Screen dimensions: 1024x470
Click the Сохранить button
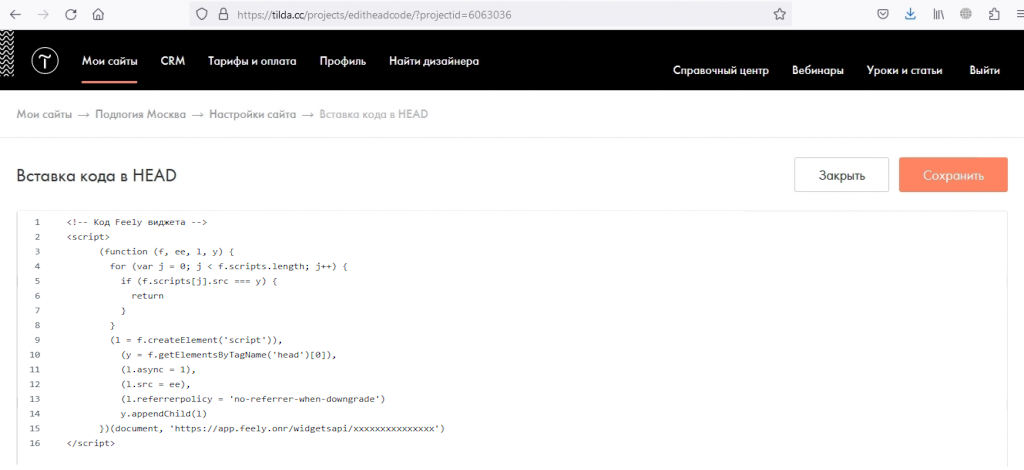[953, 175]
